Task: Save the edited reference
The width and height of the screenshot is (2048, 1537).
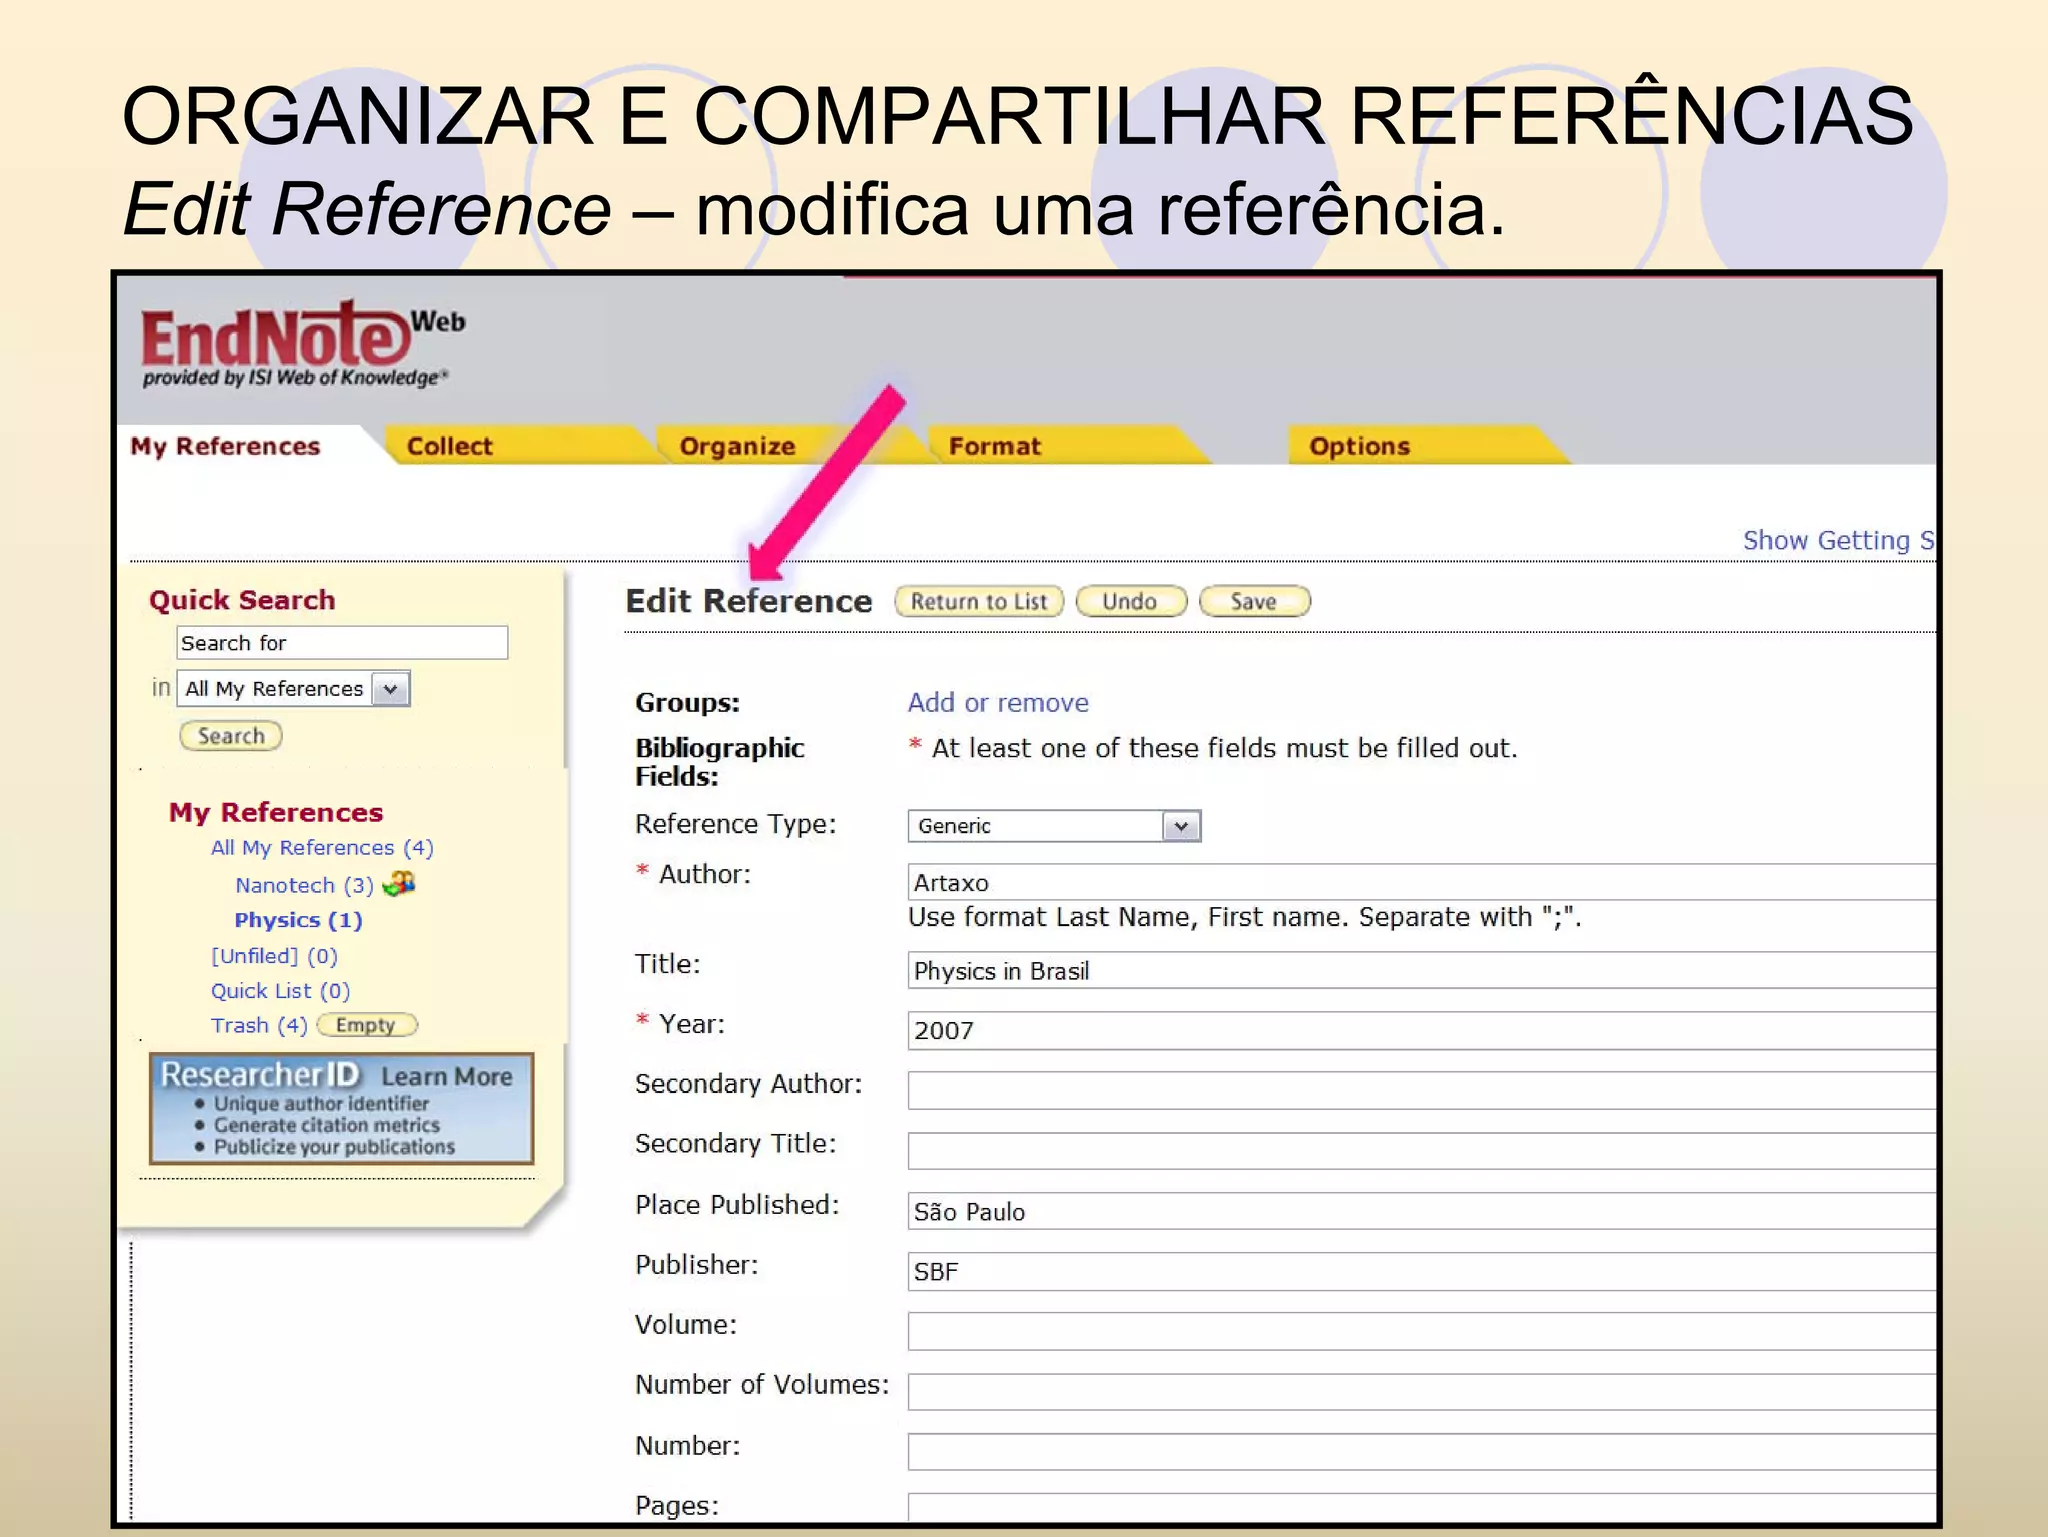Action: tap(1254, 602)
